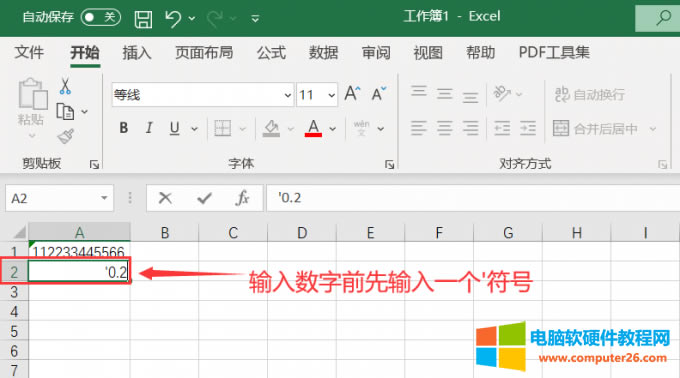Click the Increase Indent icon
680x378 pixels.
(x=528, y=128)
